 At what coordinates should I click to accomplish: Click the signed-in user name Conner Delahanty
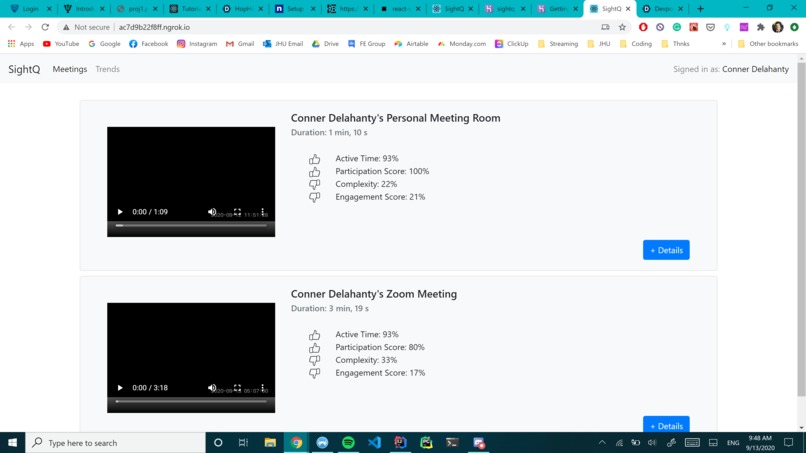click(x=755, y=69)
